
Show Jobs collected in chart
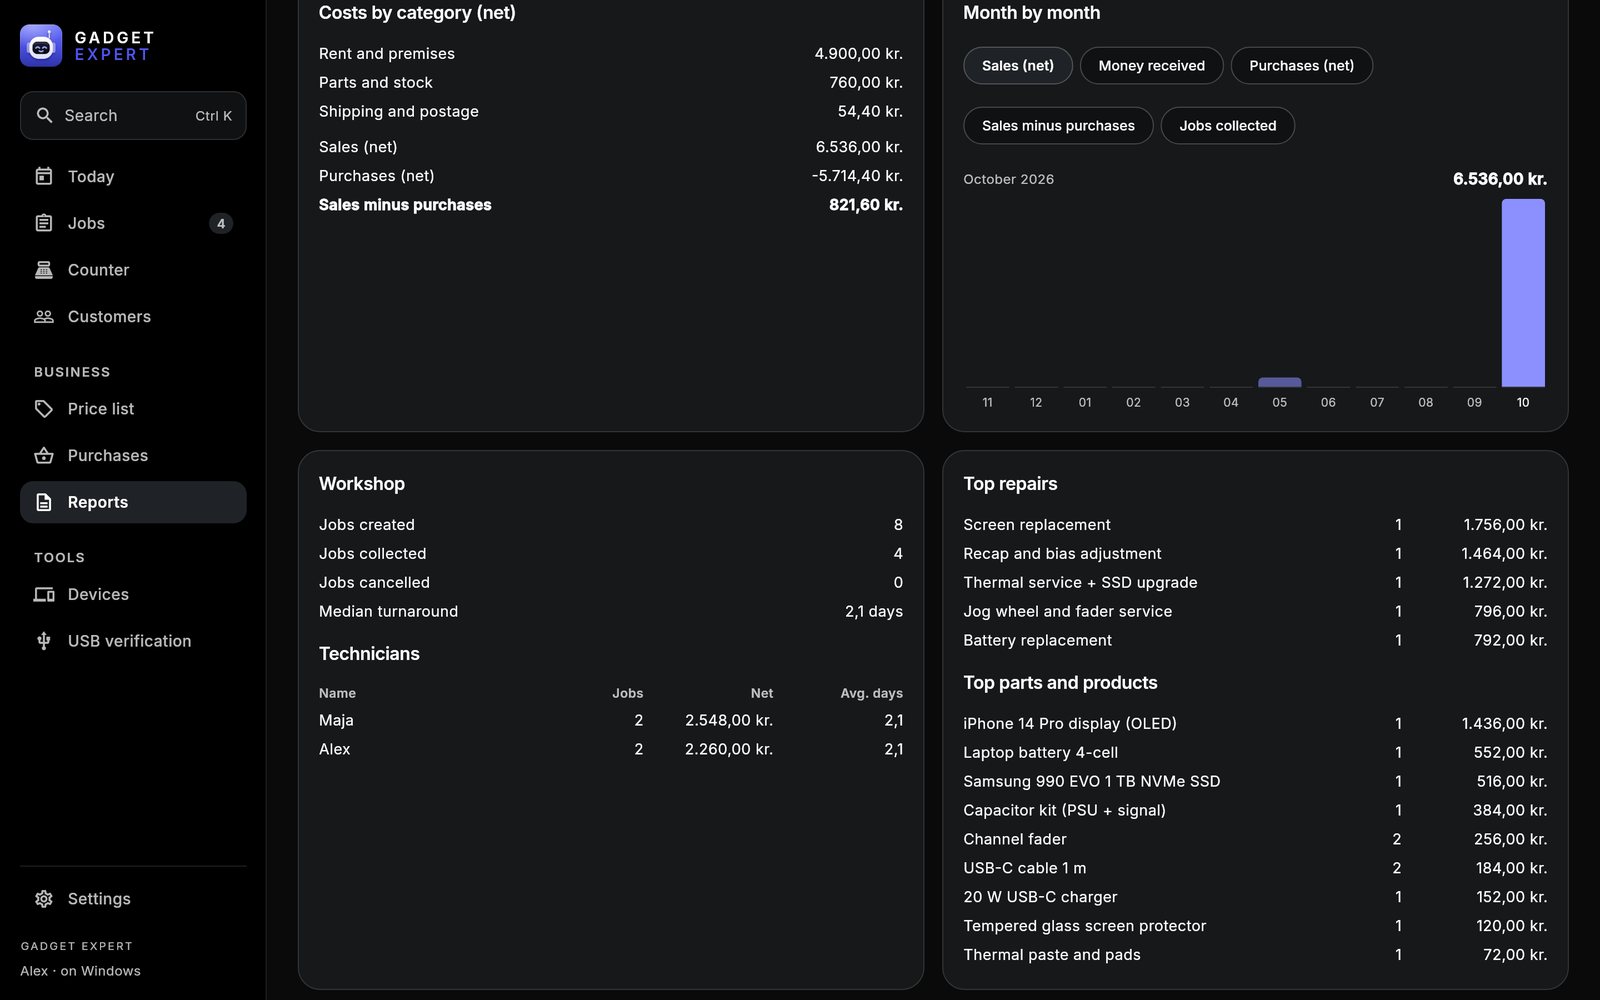pos(1228,126)
